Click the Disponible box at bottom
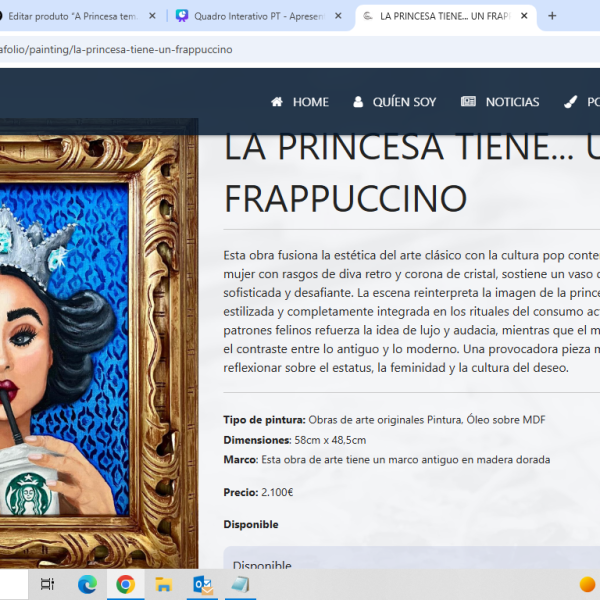Viewport: 600px width, 600px height. (x=412, y=559)
